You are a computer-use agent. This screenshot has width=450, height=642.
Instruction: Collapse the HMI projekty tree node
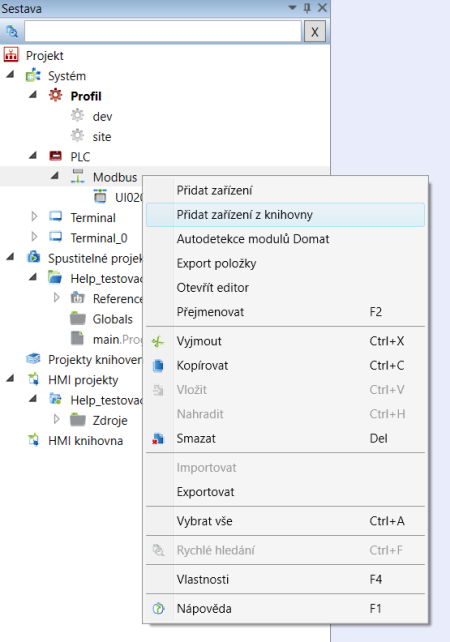pyautogui.click(x=11, y=378)
